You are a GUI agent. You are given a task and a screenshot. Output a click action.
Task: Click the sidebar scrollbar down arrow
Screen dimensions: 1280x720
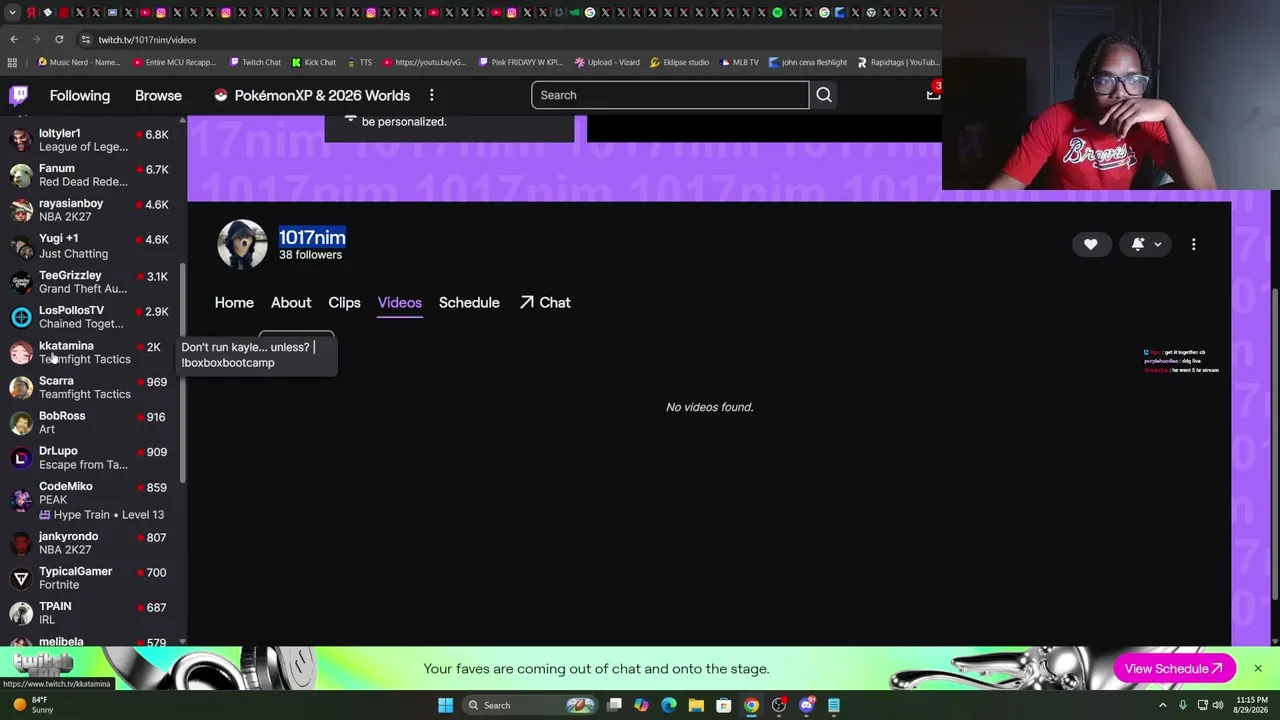[182, 641]
